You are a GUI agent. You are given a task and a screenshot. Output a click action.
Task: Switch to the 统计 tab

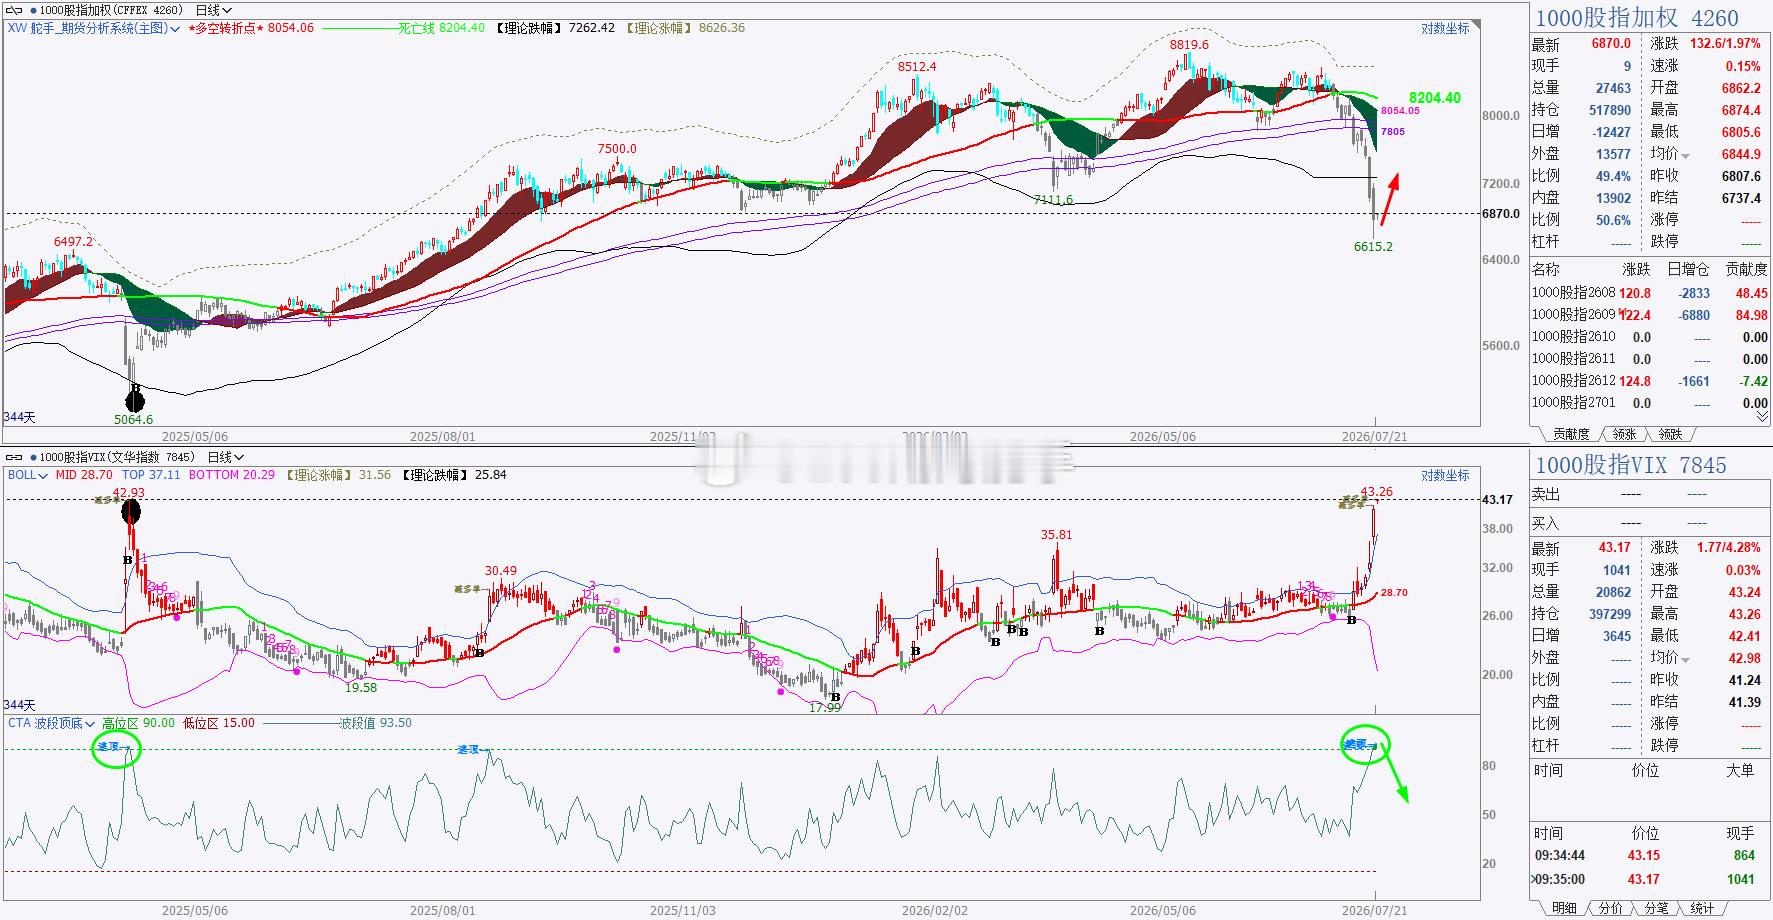click(1701, 908)
